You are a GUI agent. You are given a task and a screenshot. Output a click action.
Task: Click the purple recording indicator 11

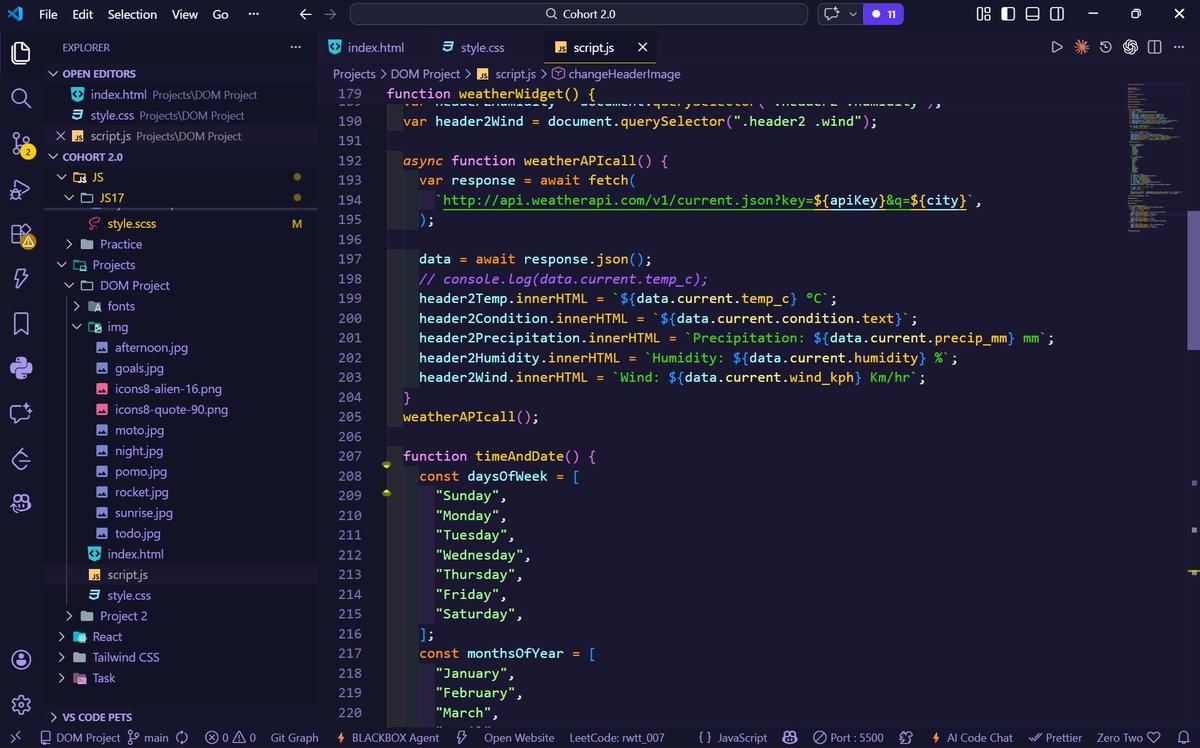click(x=883, y=14)
